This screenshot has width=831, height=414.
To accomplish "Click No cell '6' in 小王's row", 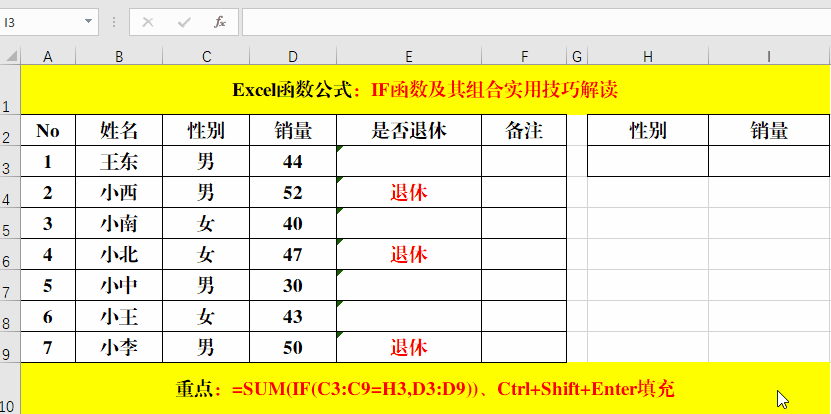I will (x=48, y=316).
